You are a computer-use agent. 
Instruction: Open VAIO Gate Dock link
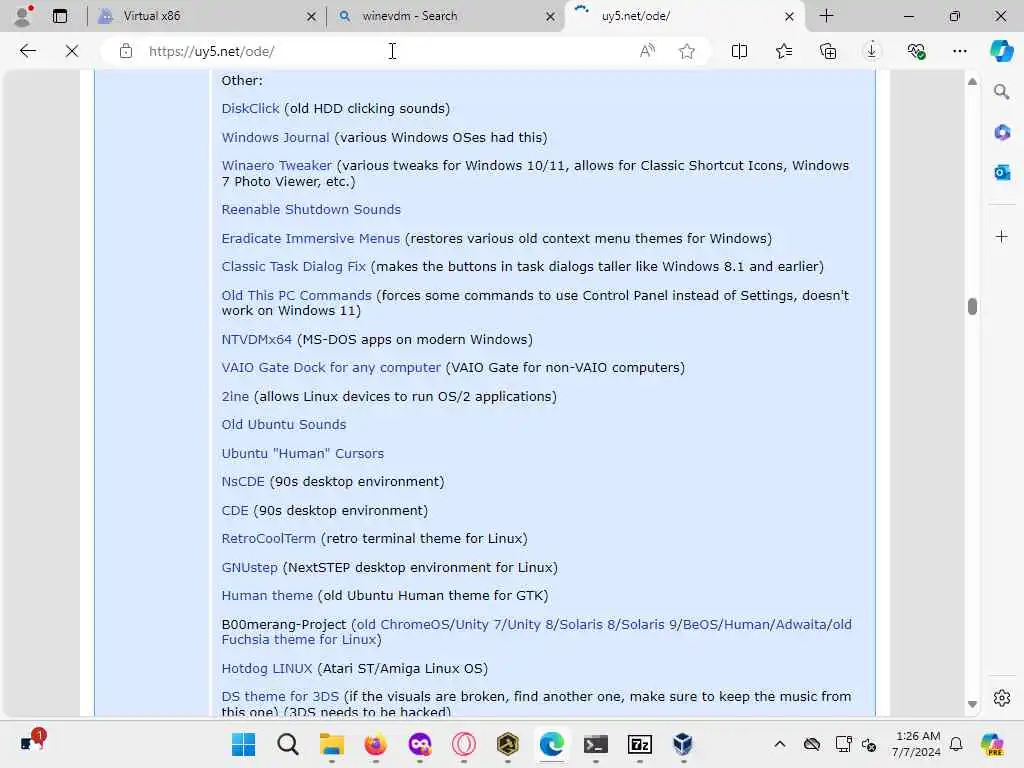pyautogui.click(x=330, y=368)
